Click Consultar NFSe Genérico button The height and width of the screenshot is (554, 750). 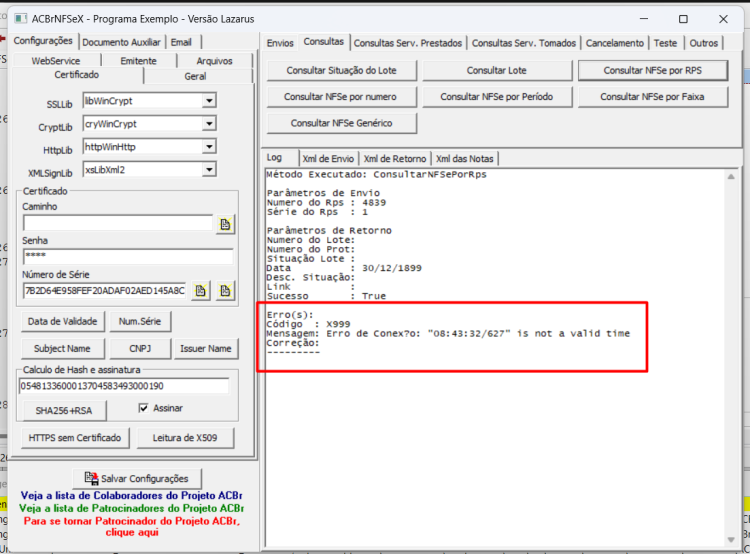[x=342, y=123]
